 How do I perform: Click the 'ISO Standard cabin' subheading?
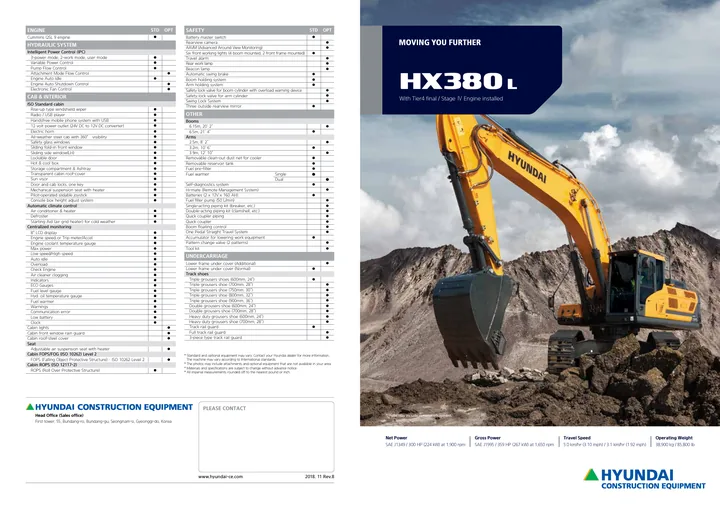point(101,104)
